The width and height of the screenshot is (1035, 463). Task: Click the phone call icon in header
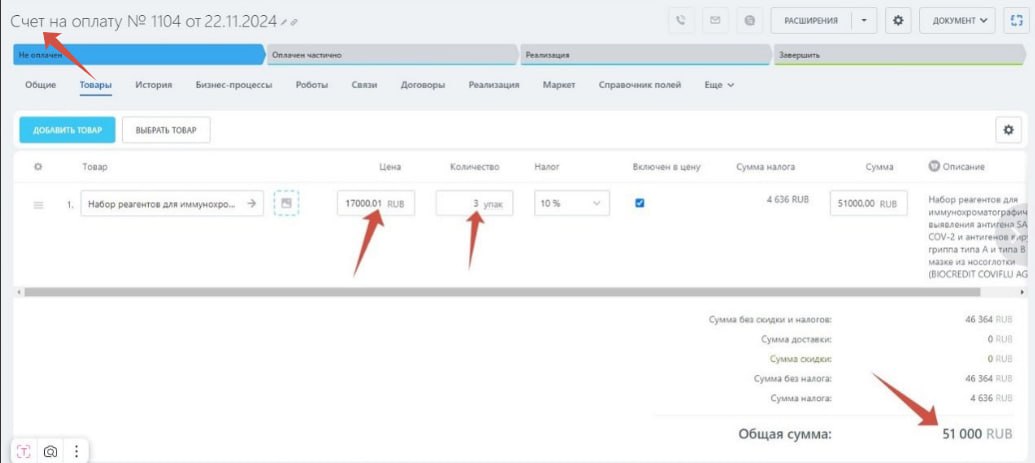[682, 20]
